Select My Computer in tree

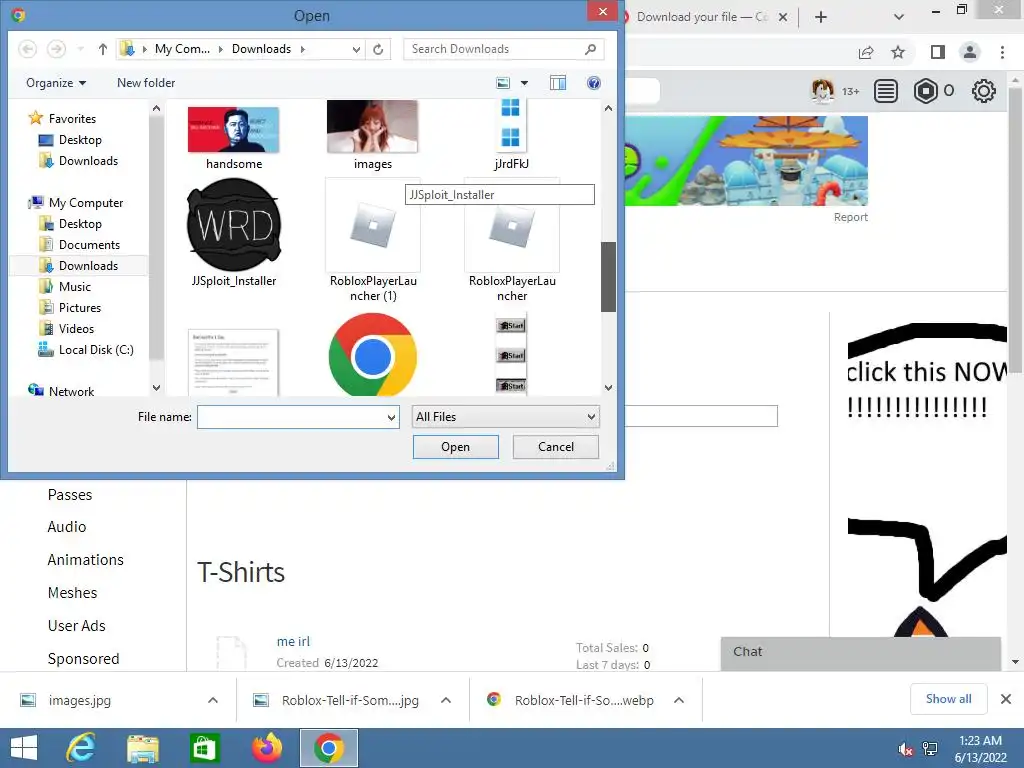click(x=76, y=202)
